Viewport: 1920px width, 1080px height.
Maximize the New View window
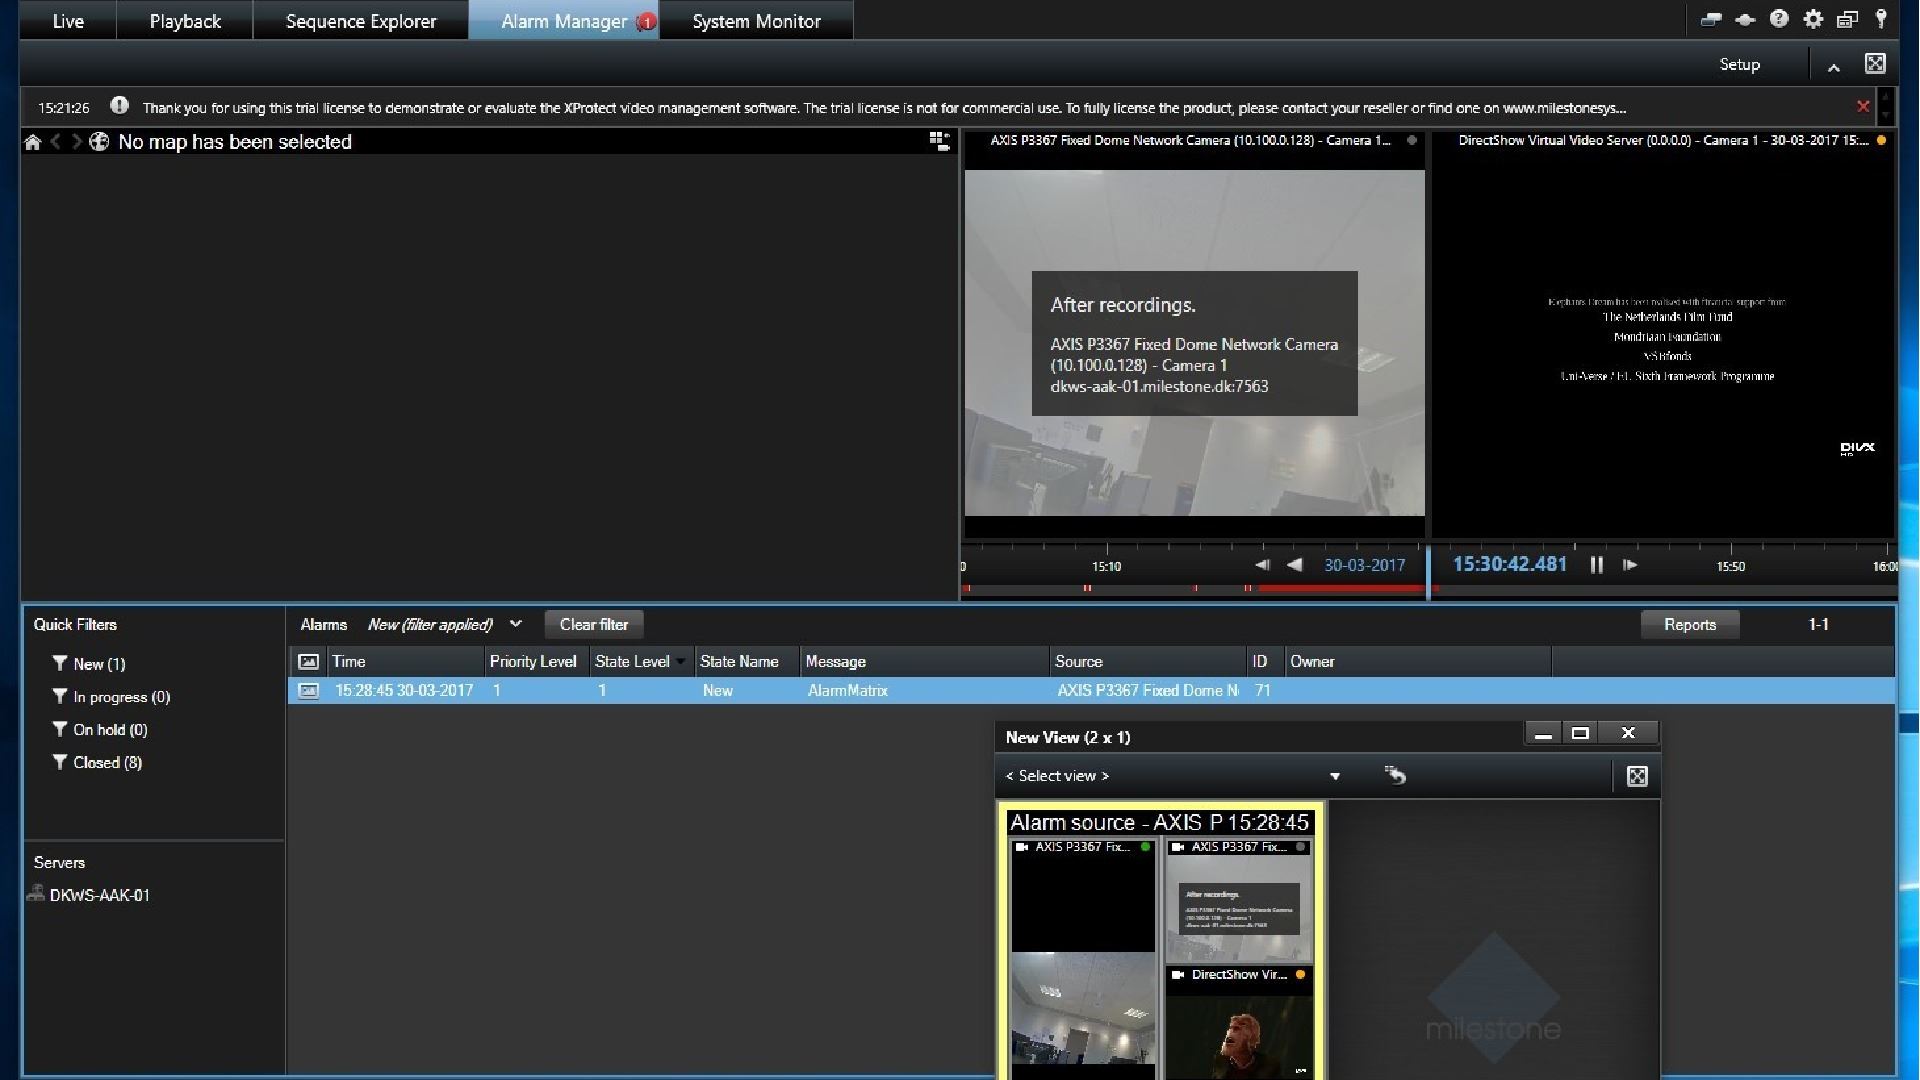[x=1580, y=734]
